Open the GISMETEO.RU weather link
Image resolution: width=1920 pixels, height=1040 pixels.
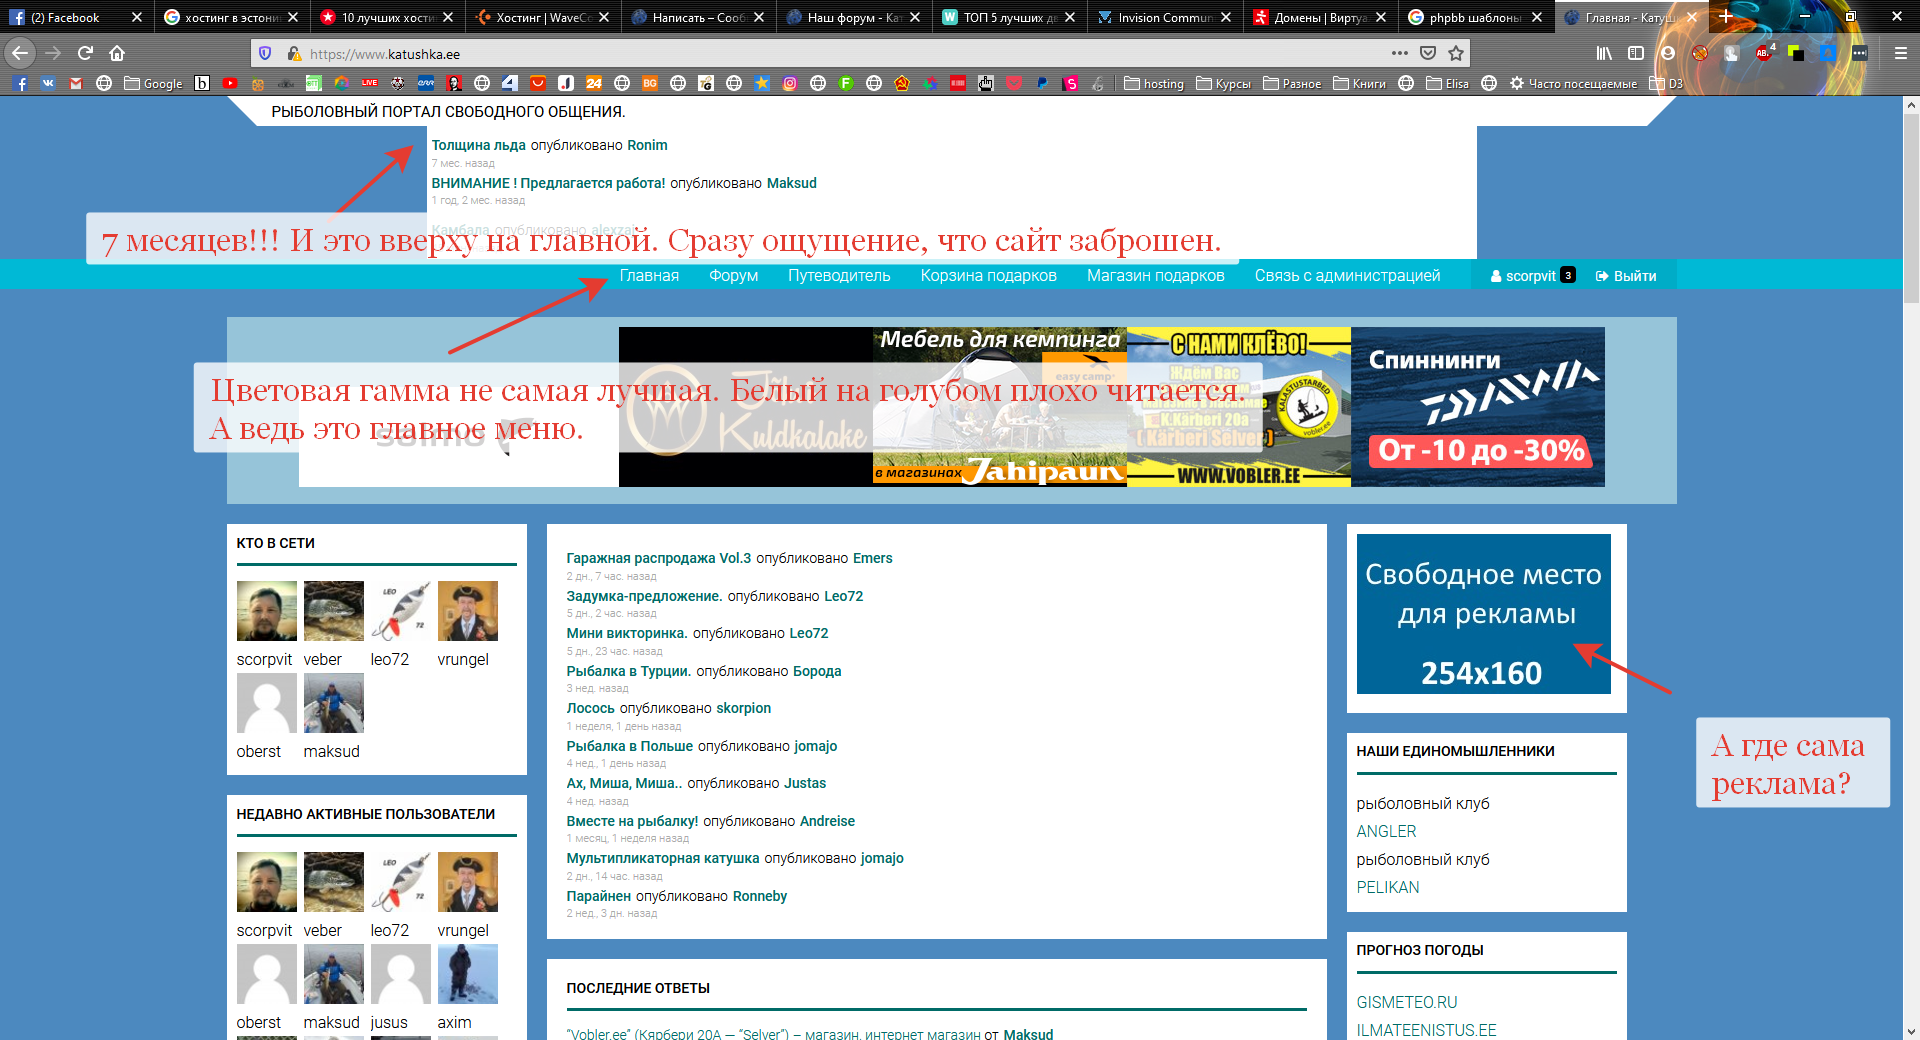[x=1407, y=1002]
